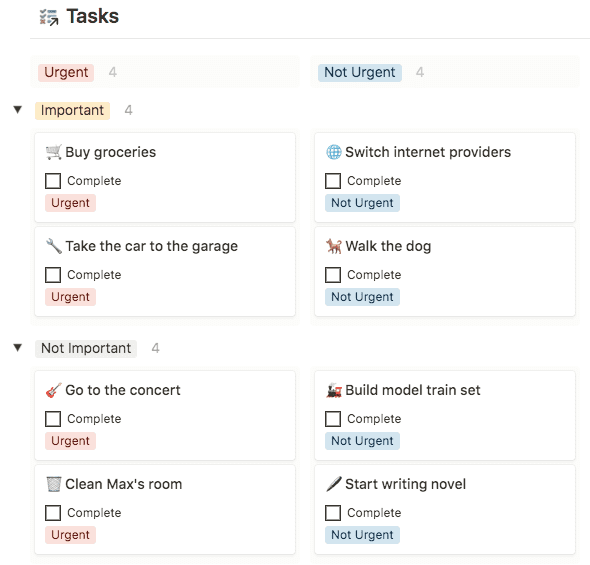Collapse the Not Important group
The image size is (590, 565).
tap(18, 348)
